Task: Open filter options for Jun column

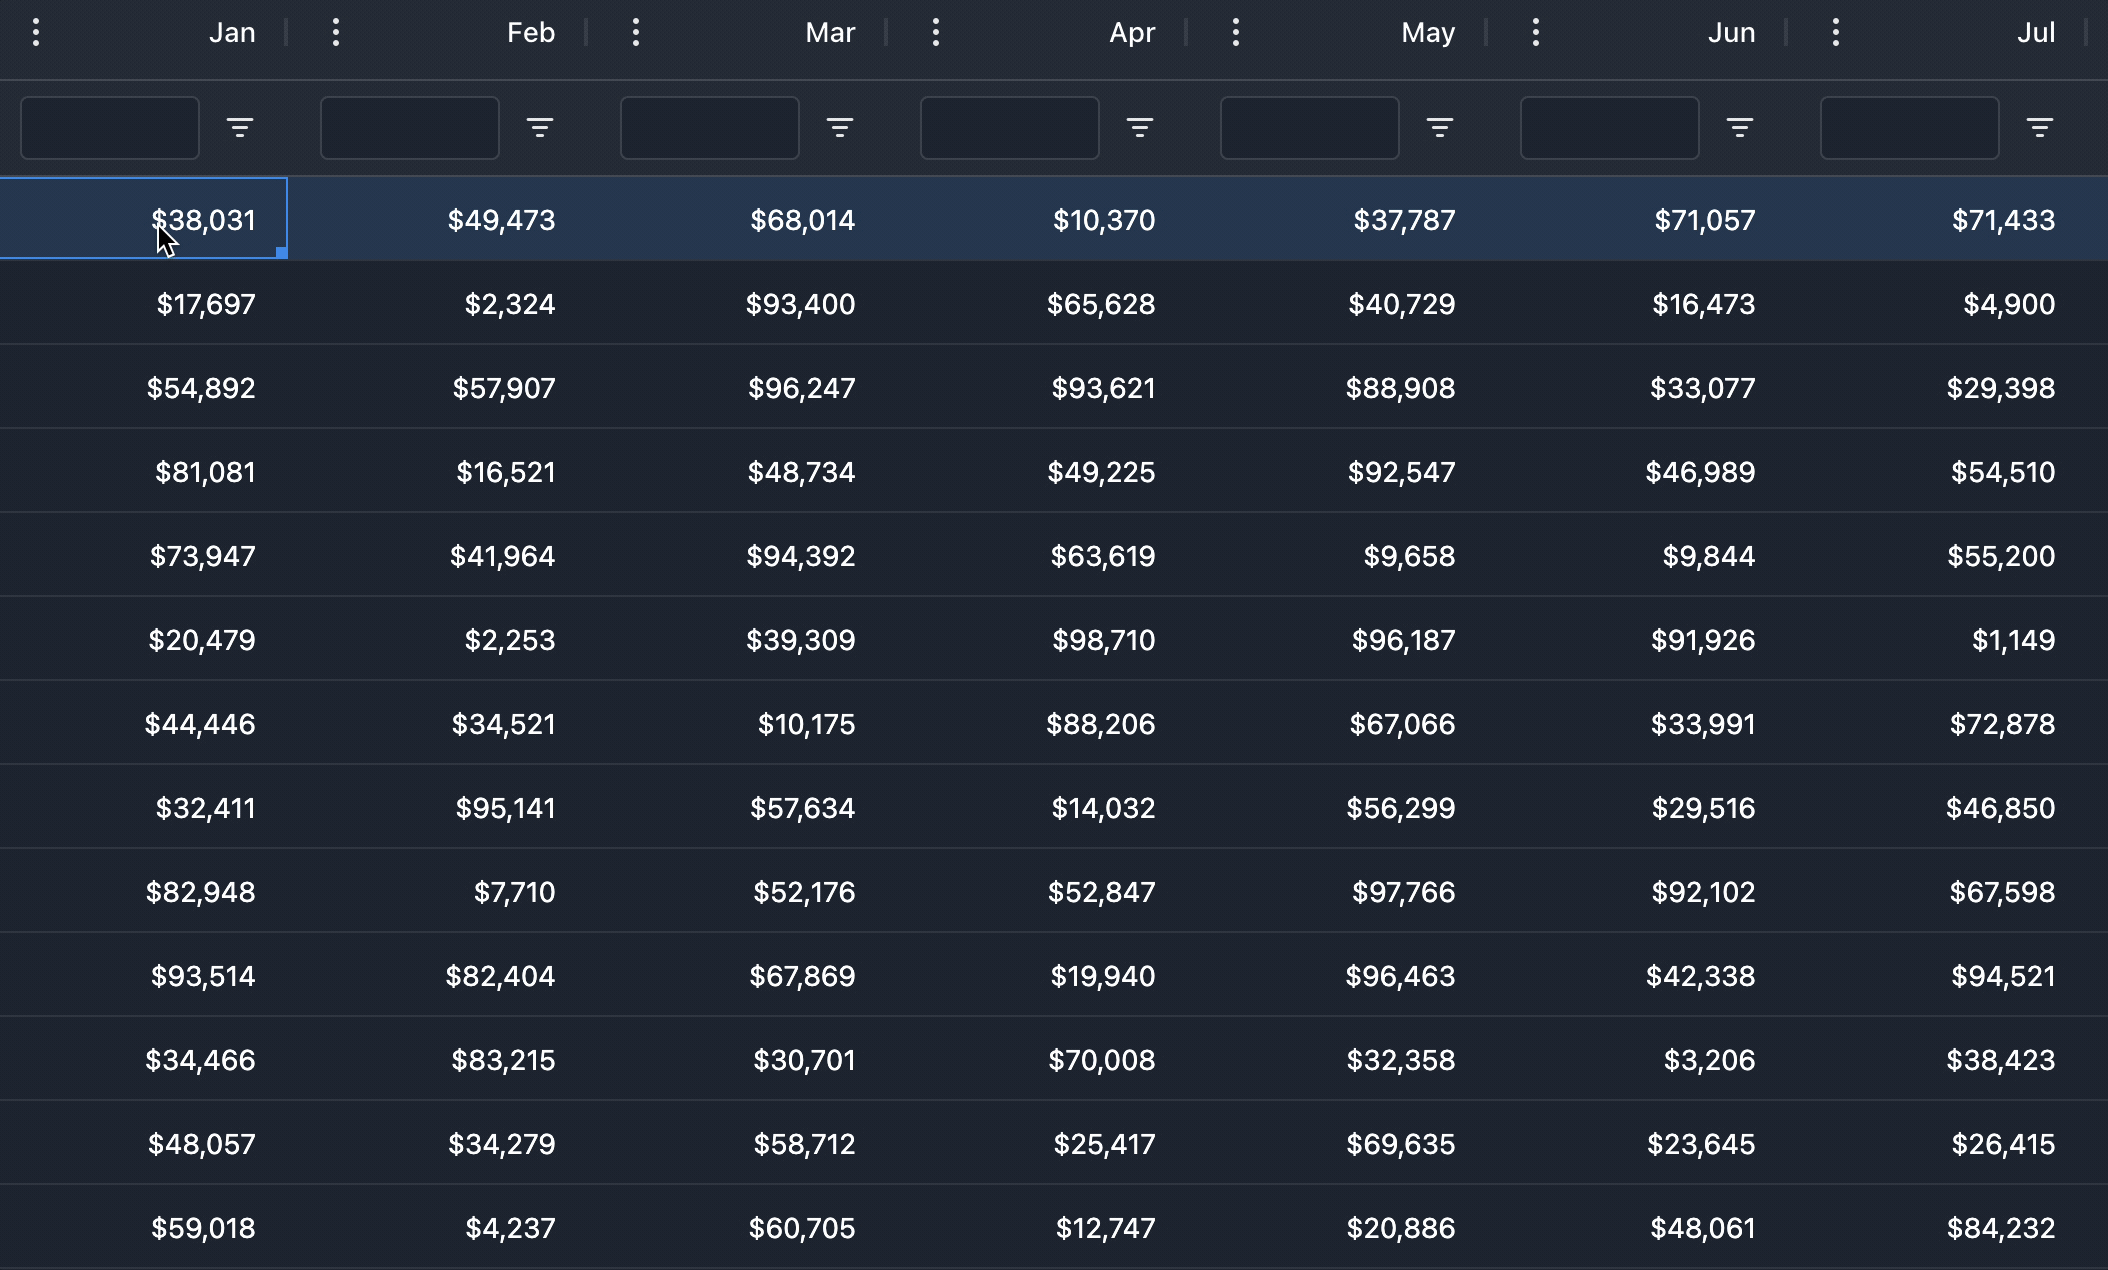Action: 1740,128
